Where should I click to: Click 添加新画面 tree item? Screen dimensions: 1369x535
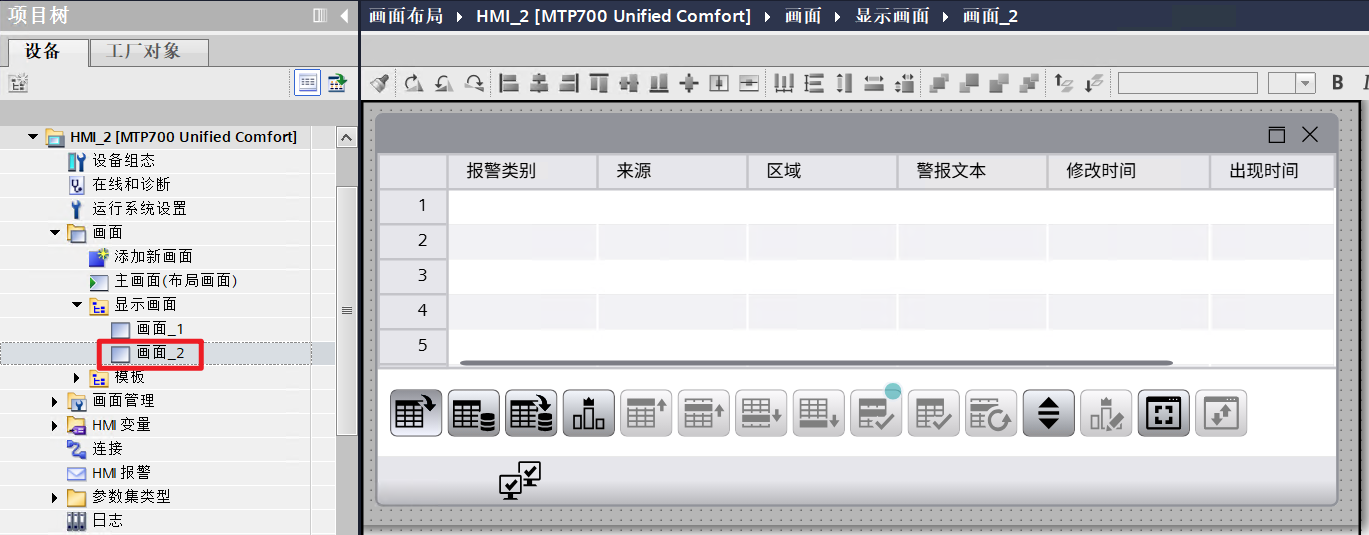coord(153,256)
